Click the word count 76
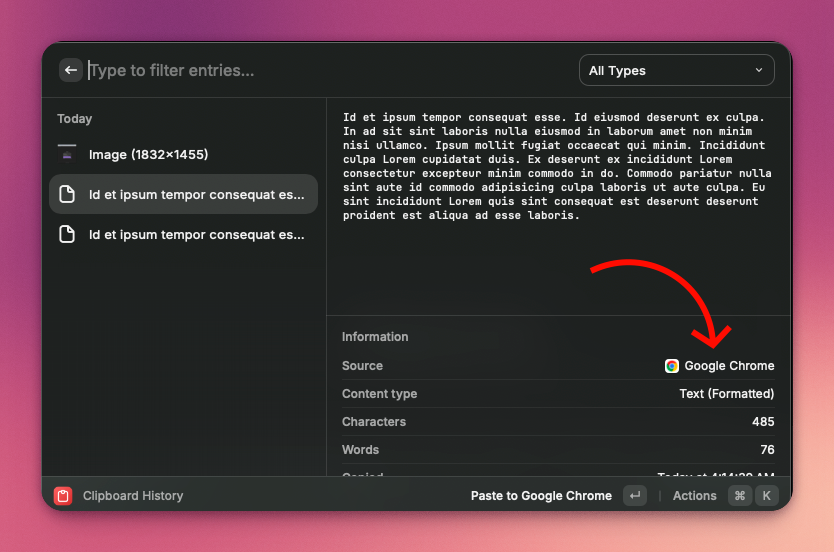834x552 pixels. click(768, 450)
